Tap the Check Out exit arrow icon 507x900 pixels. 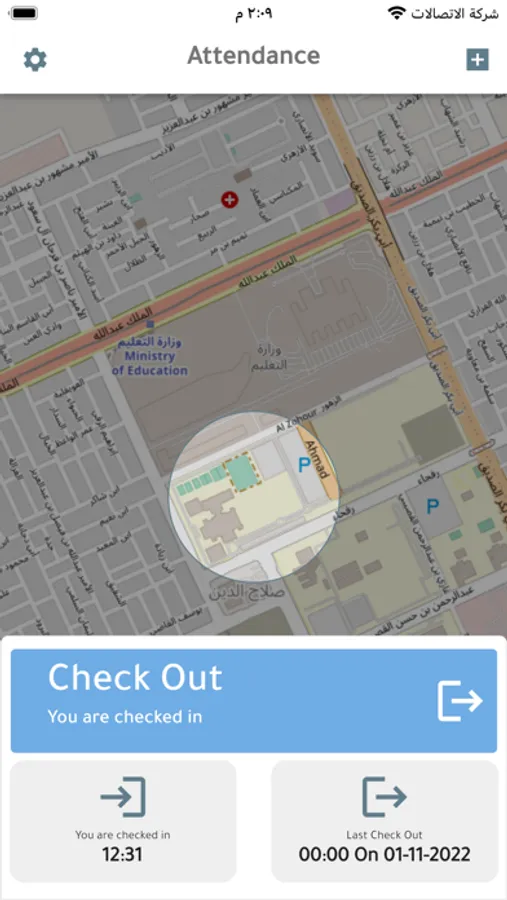pyautogui.click(x=460, y=700)
